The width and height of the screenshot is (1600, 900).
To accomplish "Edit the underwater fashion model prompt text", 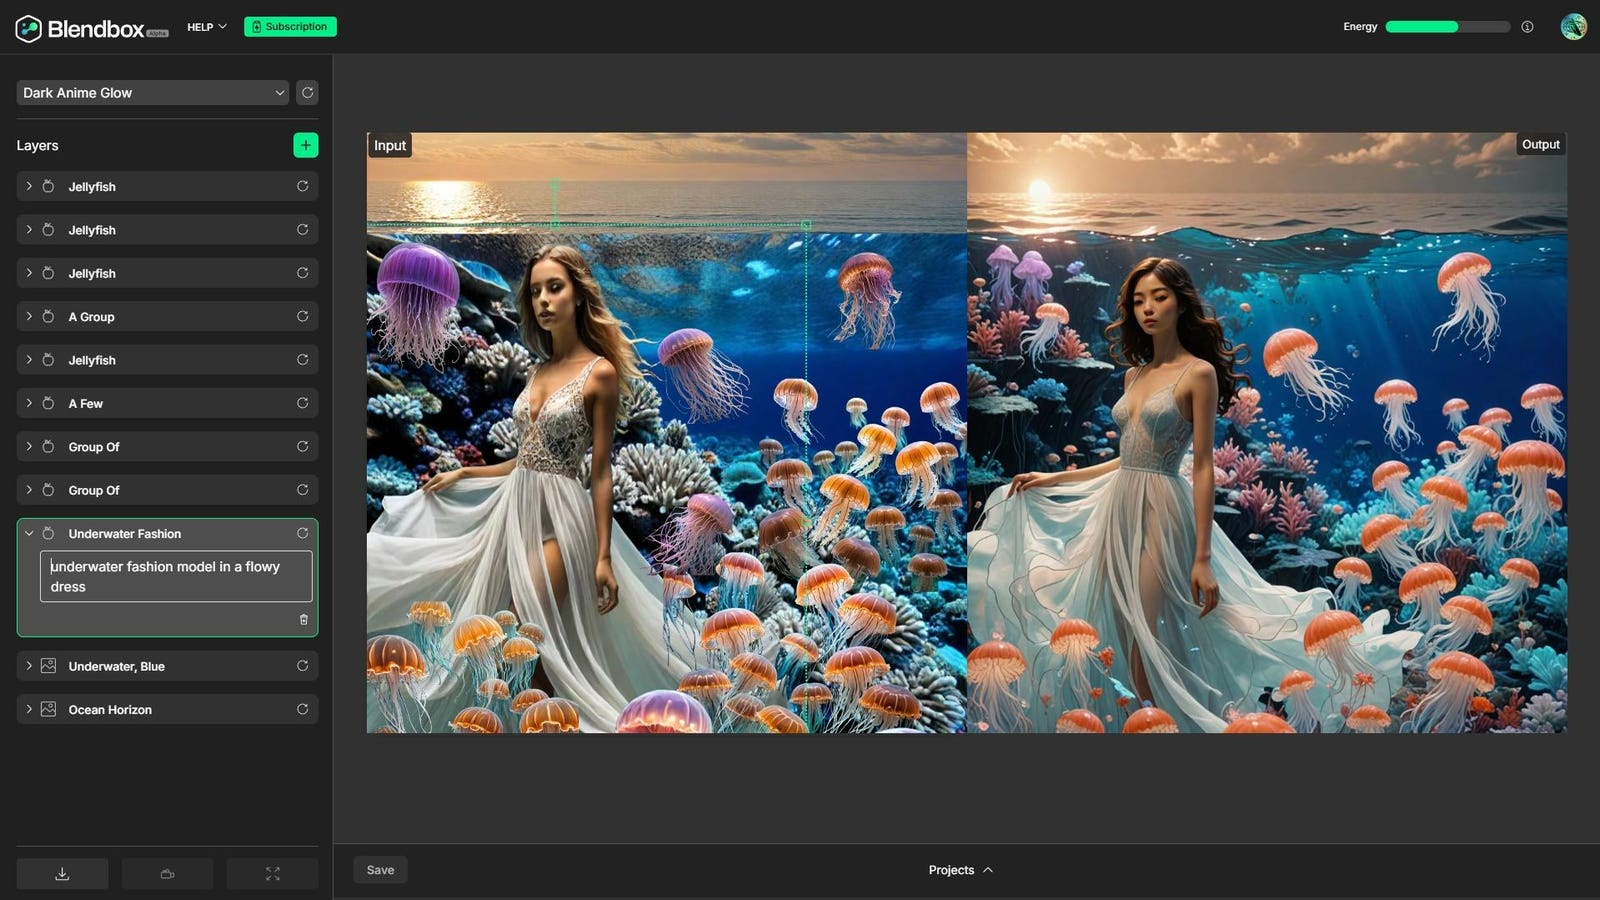I will [175, 577].
